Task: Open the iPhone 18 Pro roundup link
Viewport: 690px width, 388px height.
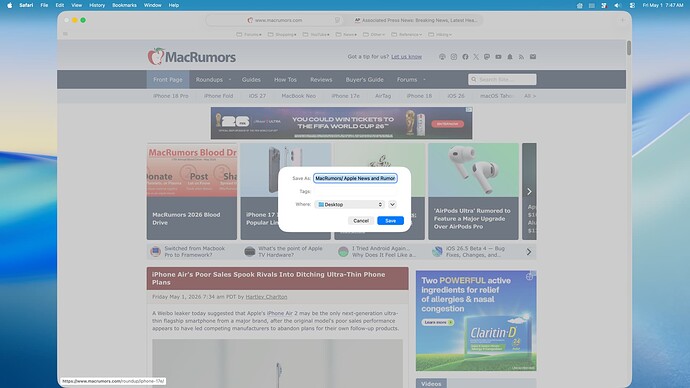Action: click(170, 96)
